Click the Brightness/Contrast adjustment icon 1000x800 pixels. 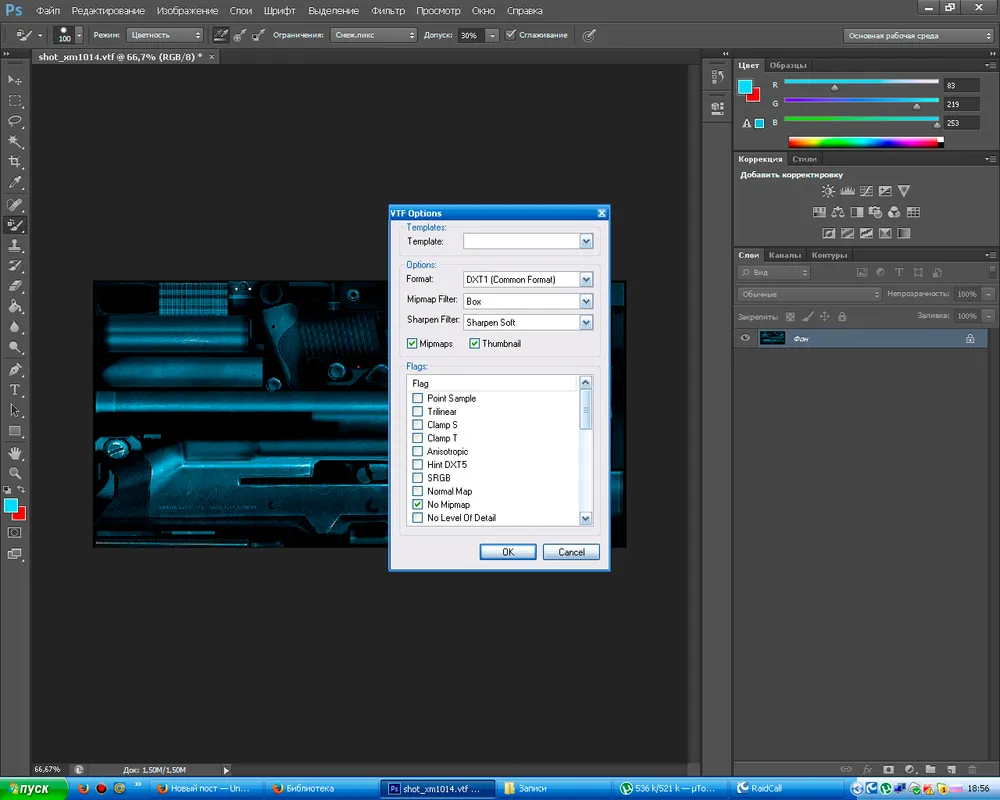[828, 190]
